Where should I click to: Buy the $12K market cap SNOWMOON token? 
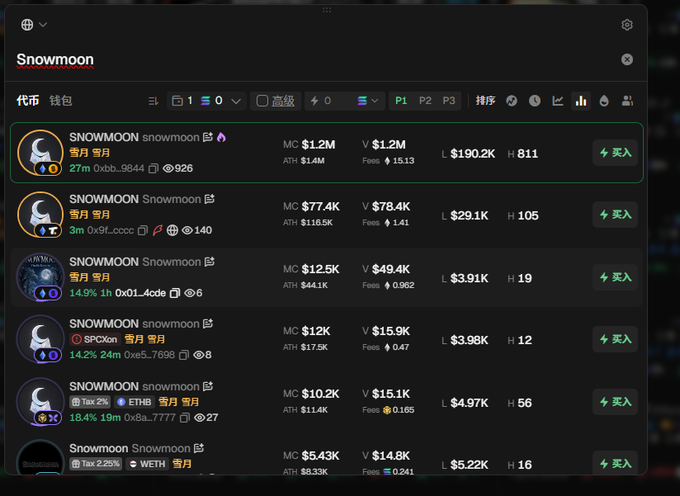615,339
